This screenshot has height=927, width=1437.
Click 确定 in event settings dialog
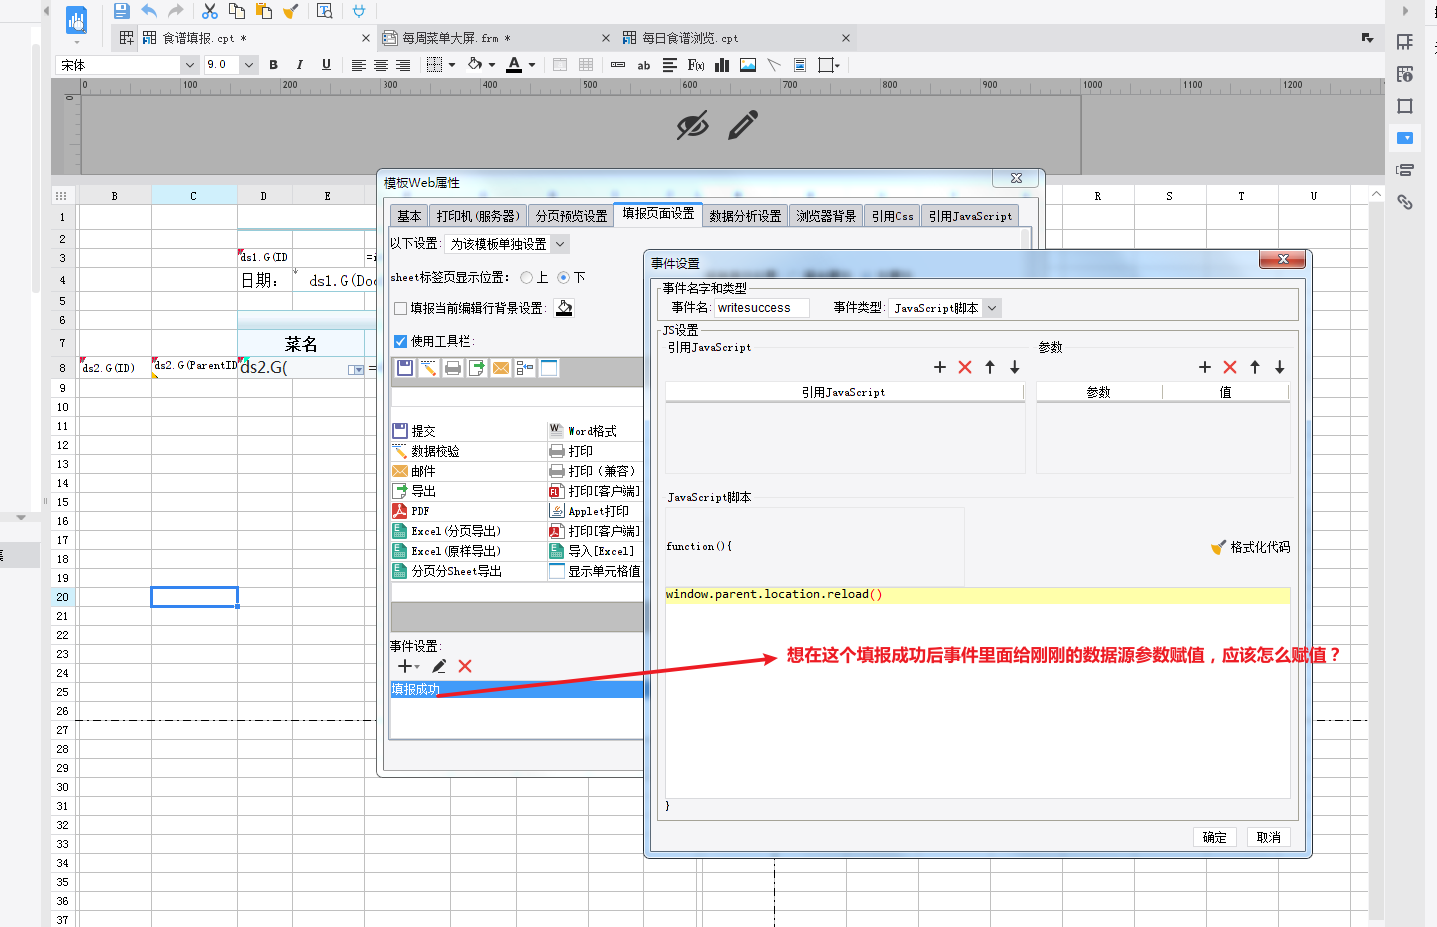coord(1215,837)
